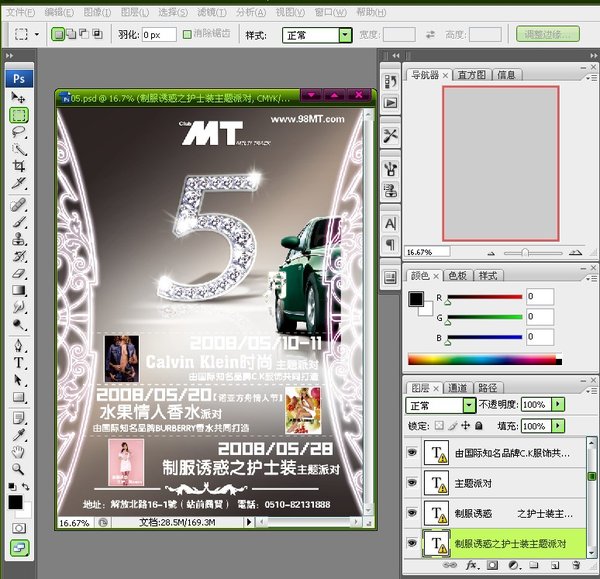Click the Delete layer trash icon
The height and width of the screenshot is (579, 600).
[x=574, y=566]
